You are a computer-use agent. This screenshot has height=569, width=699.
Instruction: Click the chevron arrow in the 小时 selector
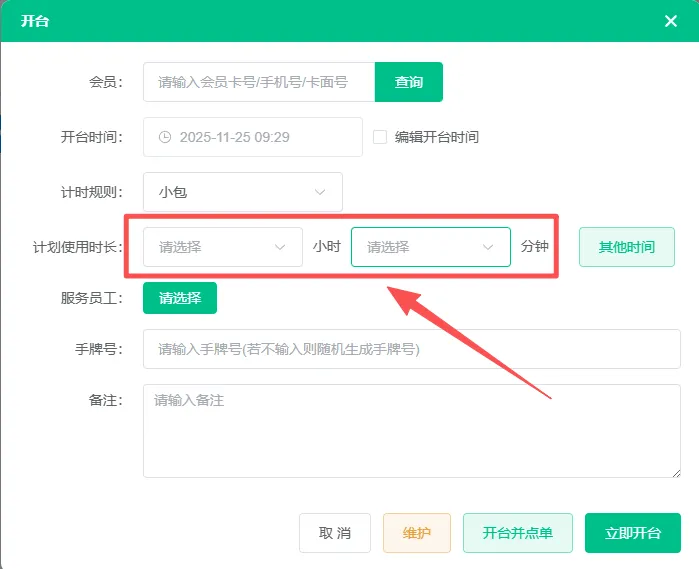tap(280, 247)
